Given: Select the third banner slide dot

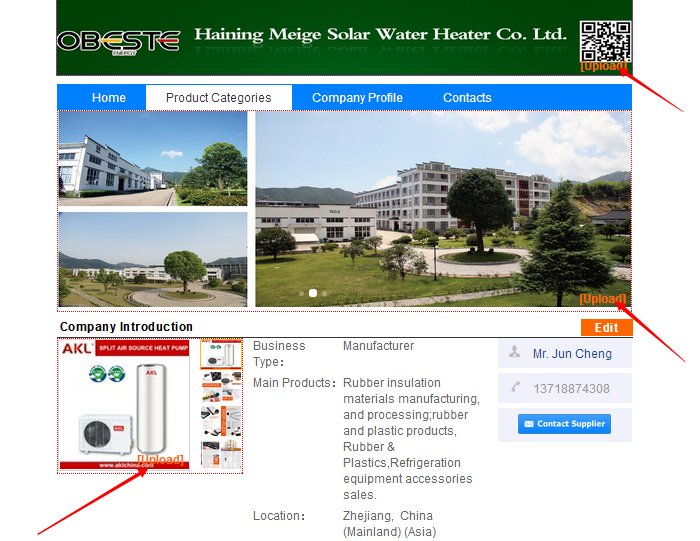Looking at the screenshot, I should [x=325, y=293].
